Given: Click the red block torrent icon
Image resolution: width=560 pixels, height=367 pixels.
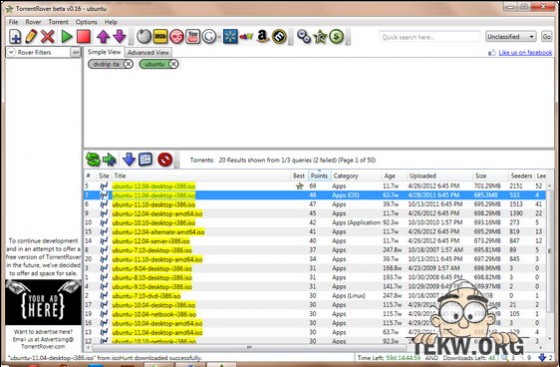Looking at the screenshot, I should point(165,160).
